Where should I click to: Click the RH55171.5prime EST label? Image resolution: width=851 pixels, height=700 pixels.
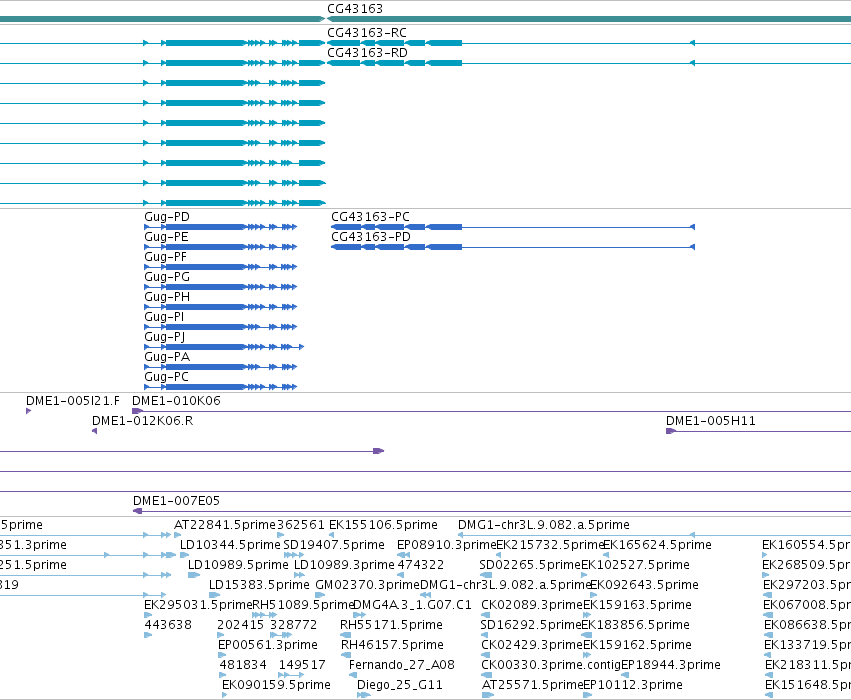[x=391, y=625]
